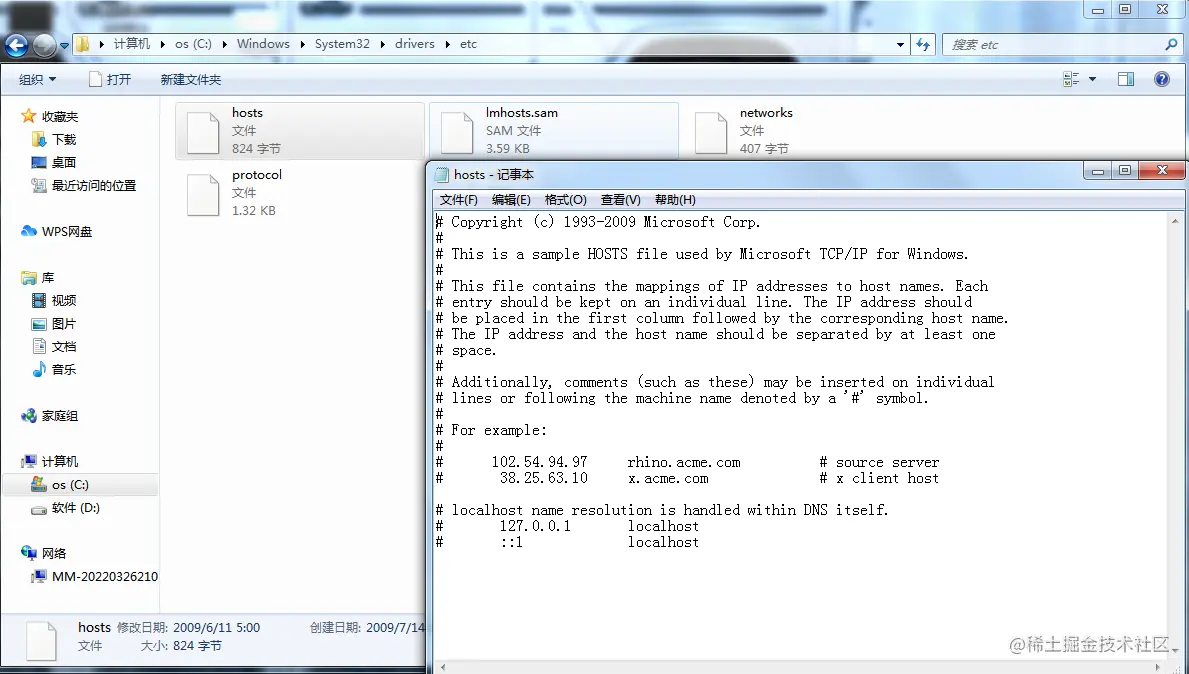Select the System32 breadcrumb in the address bar

tap(342, 44)
